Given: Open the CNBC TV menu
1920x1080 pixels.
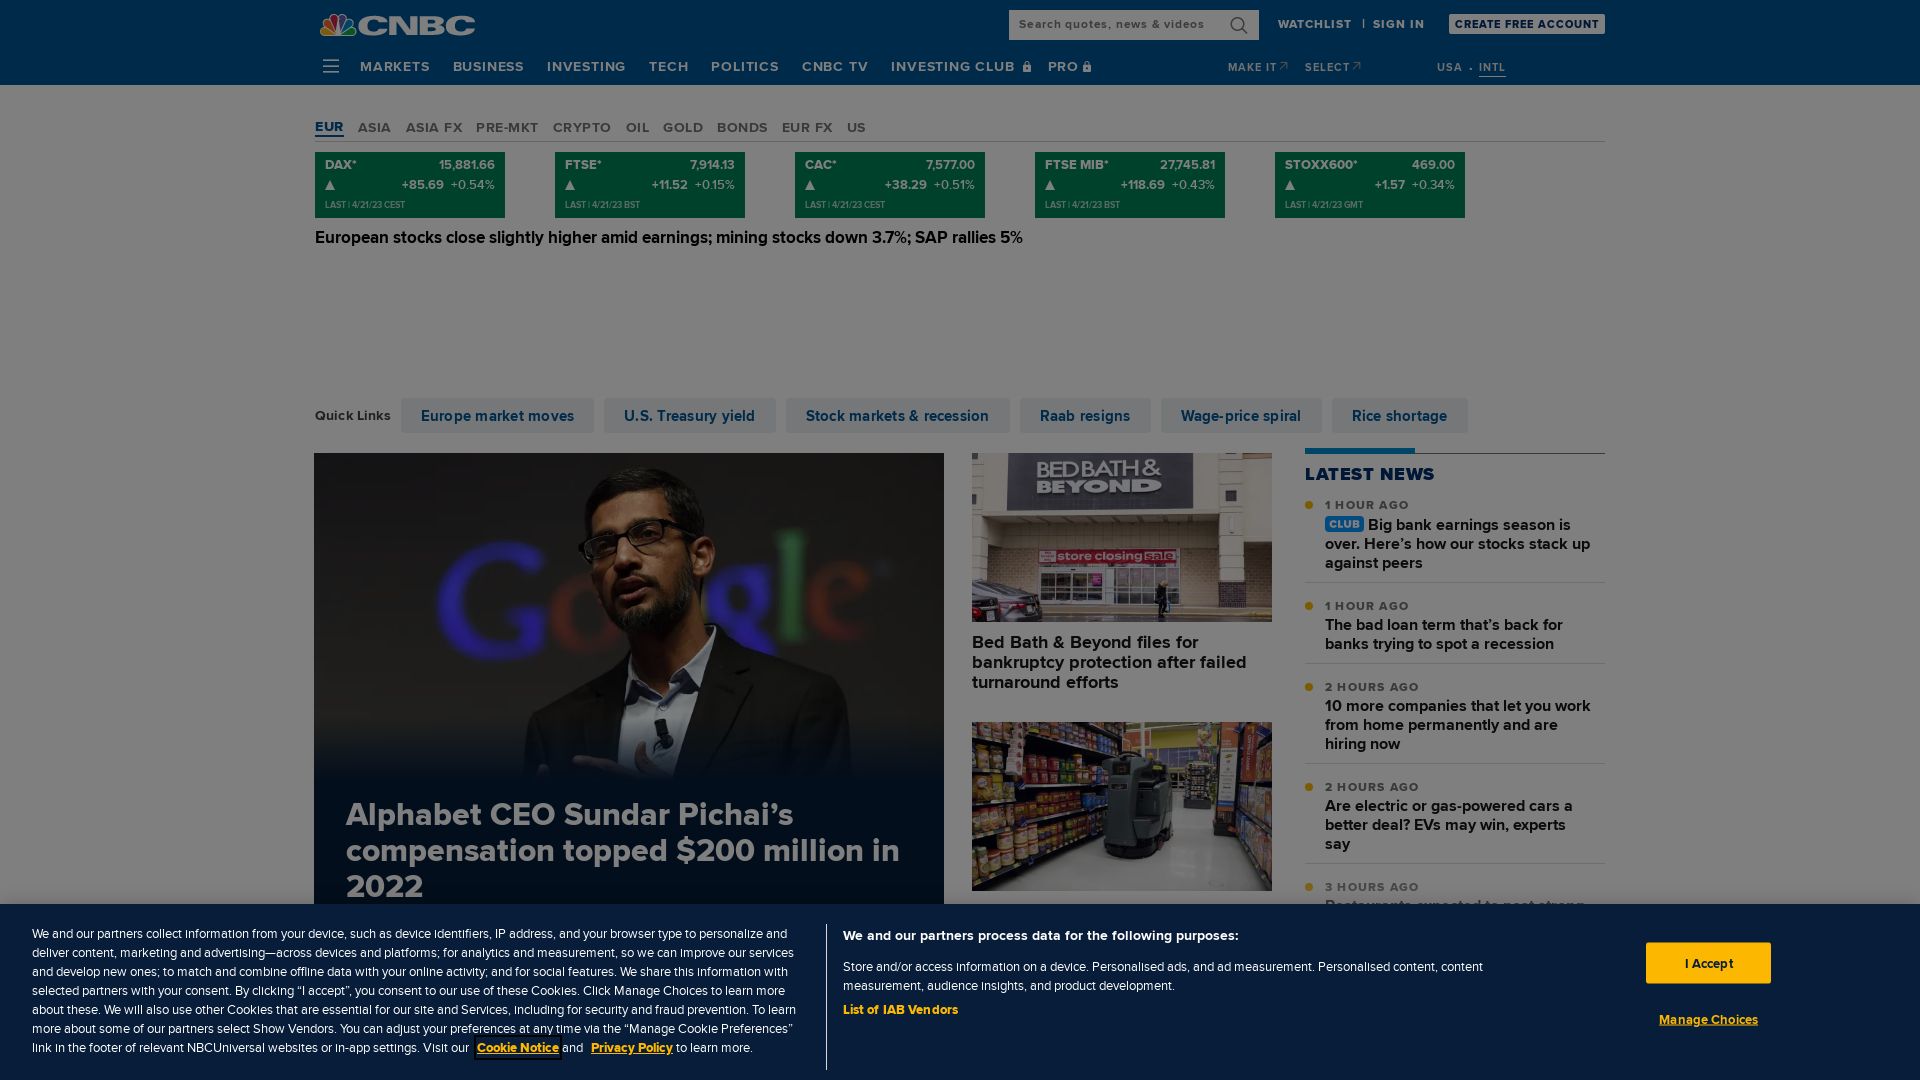Looking at the screenshot, I should click(835, 66).
